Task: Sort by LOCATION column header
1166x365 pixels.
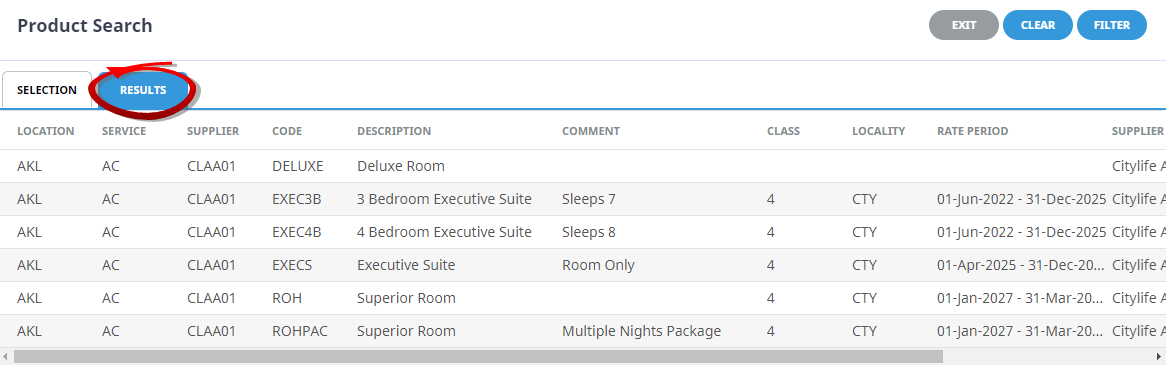Action: pos(46,131)
